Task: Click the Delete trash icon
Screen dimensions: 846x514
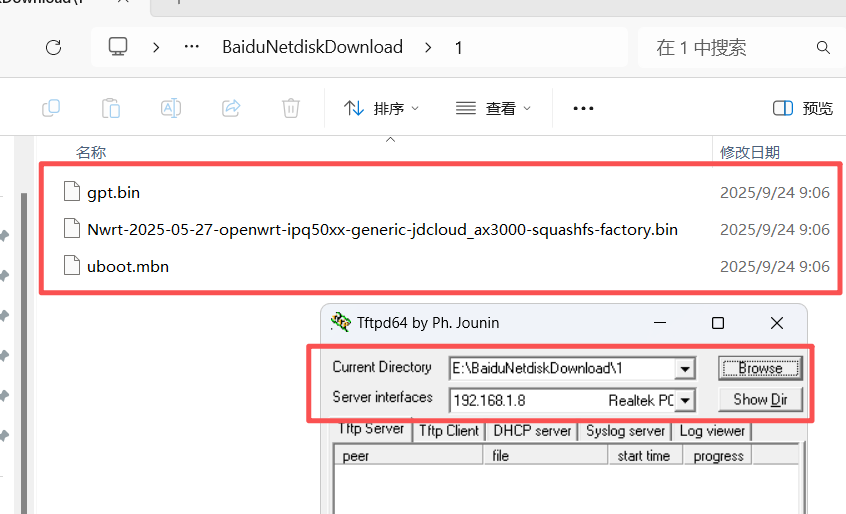Action: (x=291, y=108)
